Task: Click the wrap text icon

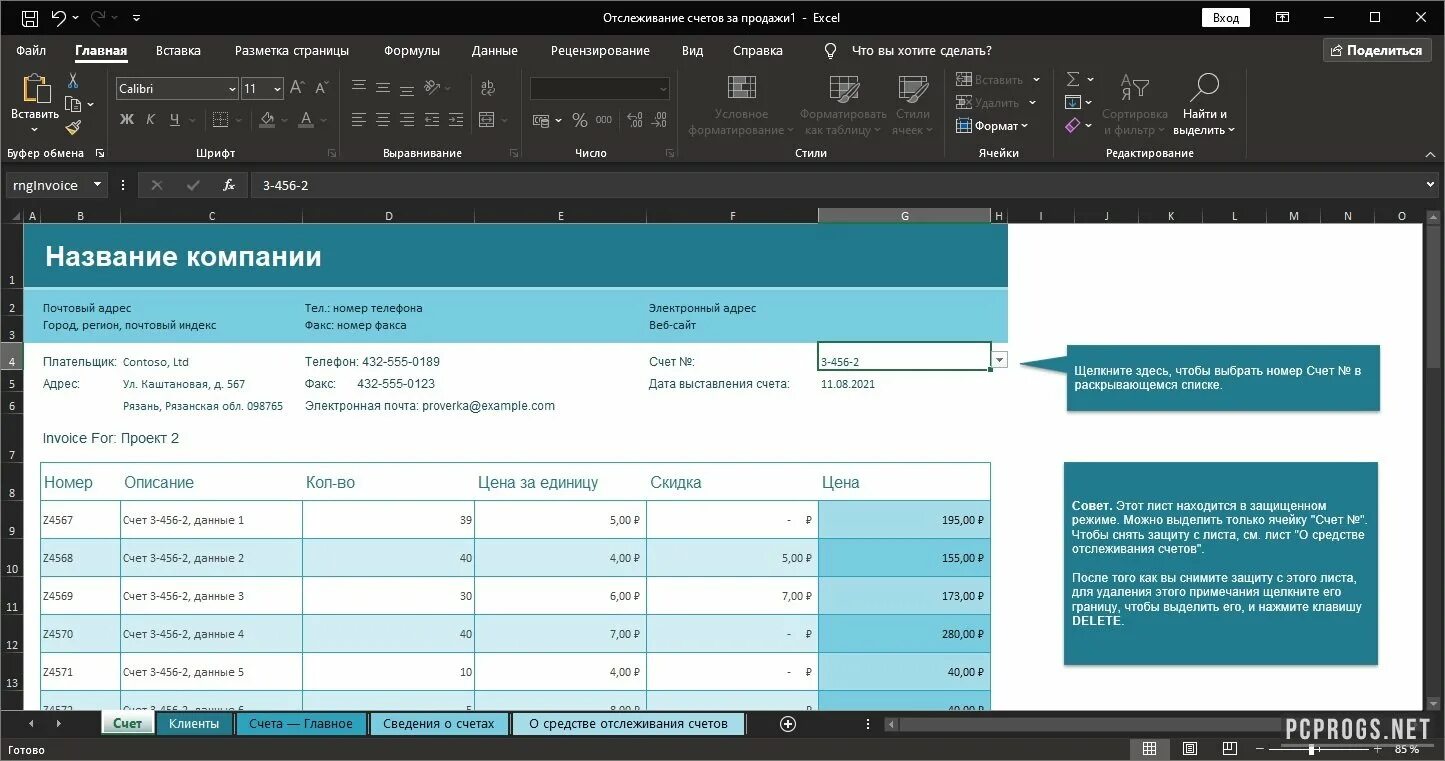Action: 486,88
